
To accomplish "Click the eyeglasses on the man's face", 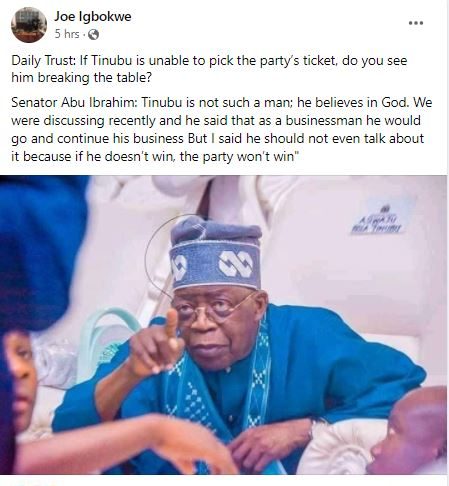I will point(210,310).
